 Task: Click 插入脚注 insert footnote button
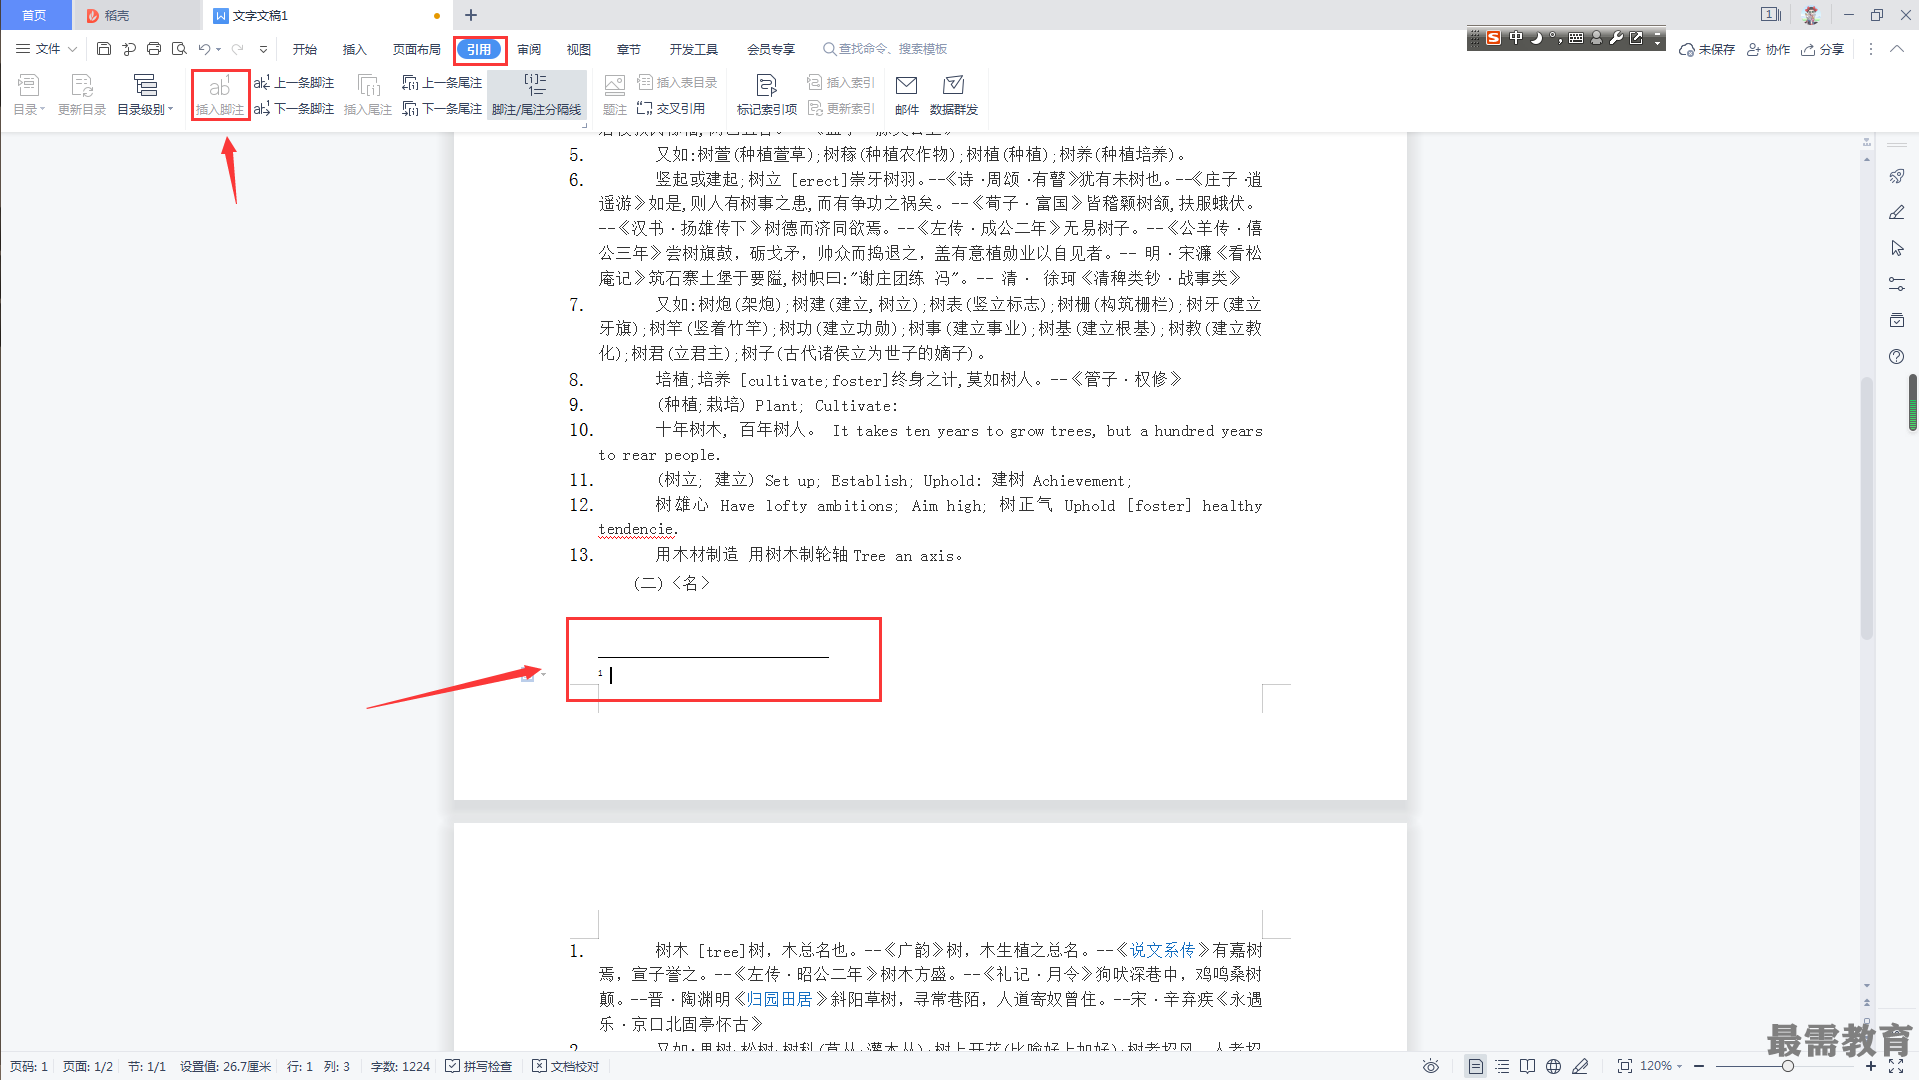(220, 95)
